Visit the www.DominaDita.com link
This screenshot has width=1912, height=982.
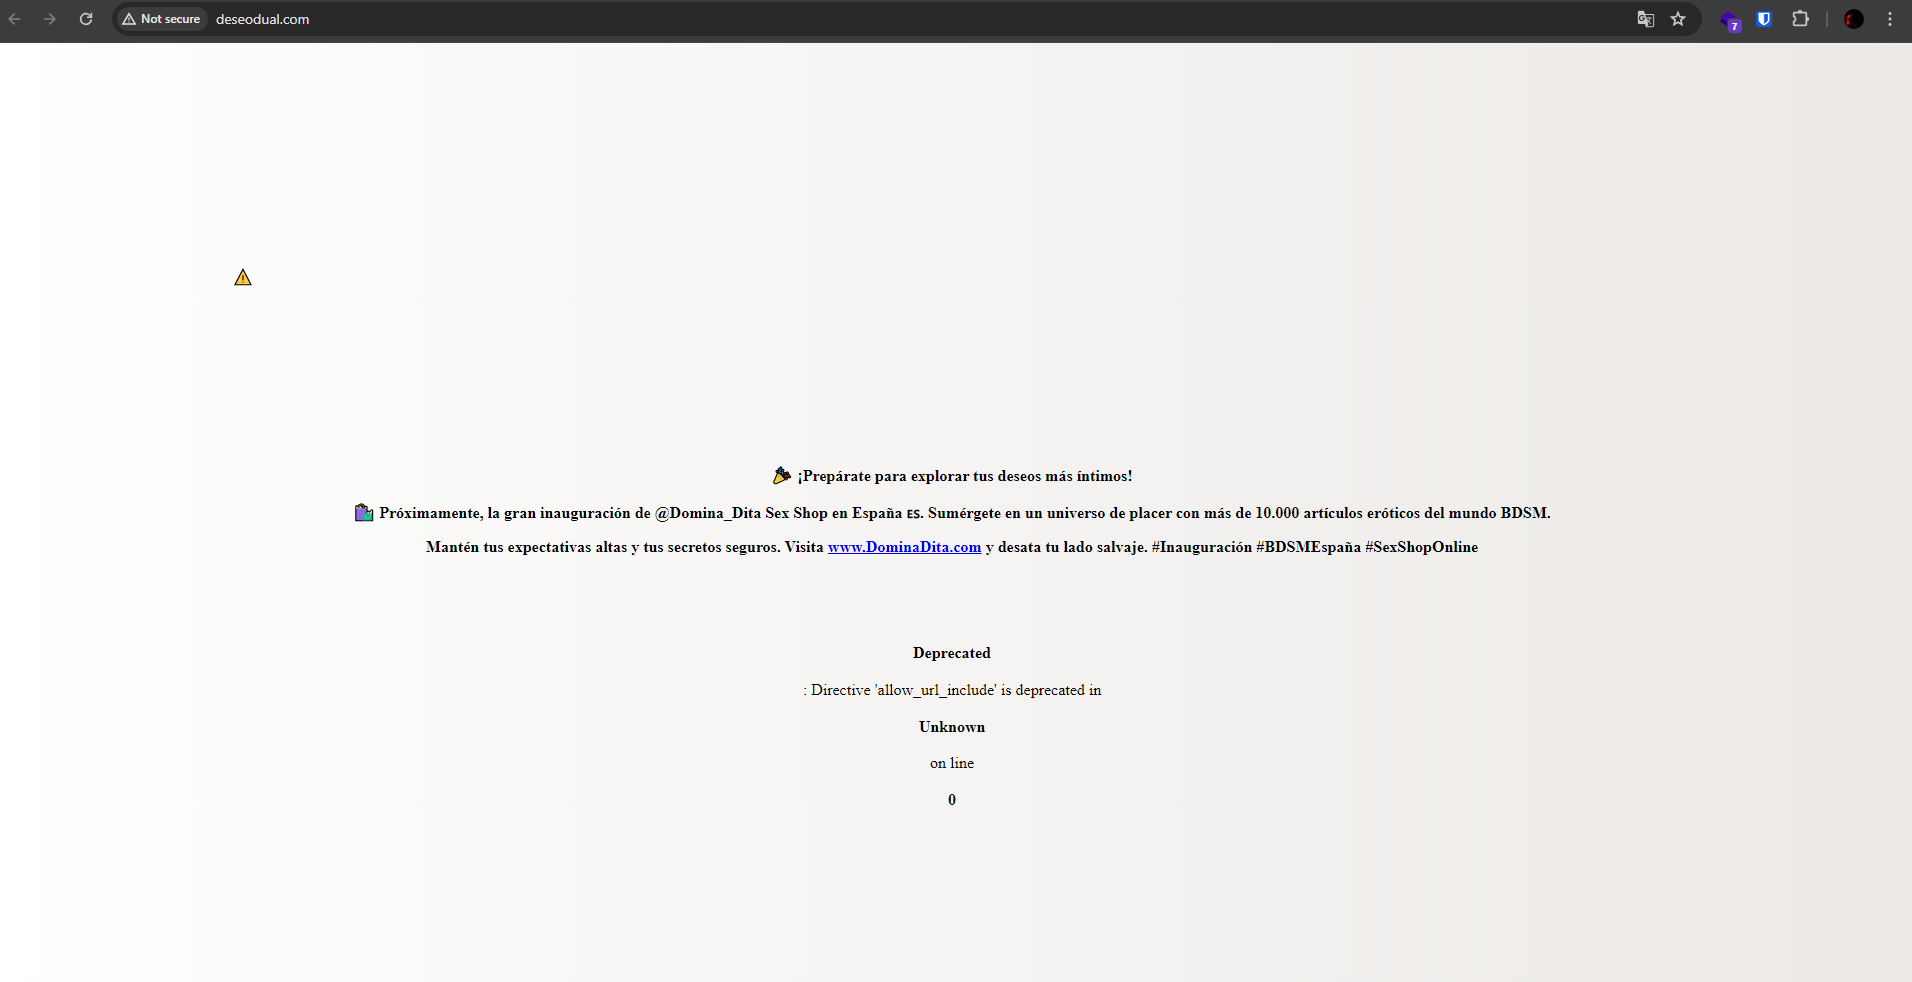pos(904,547)
